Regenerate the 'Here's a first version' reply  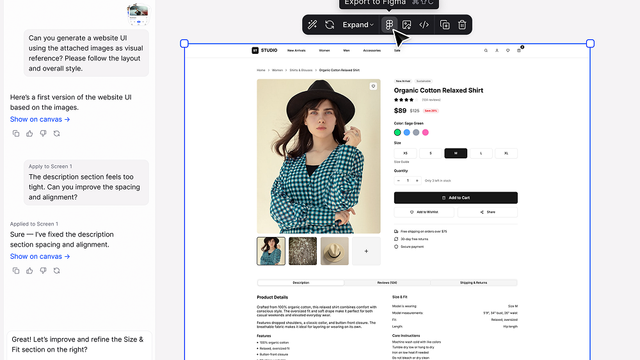click(57, 133)
